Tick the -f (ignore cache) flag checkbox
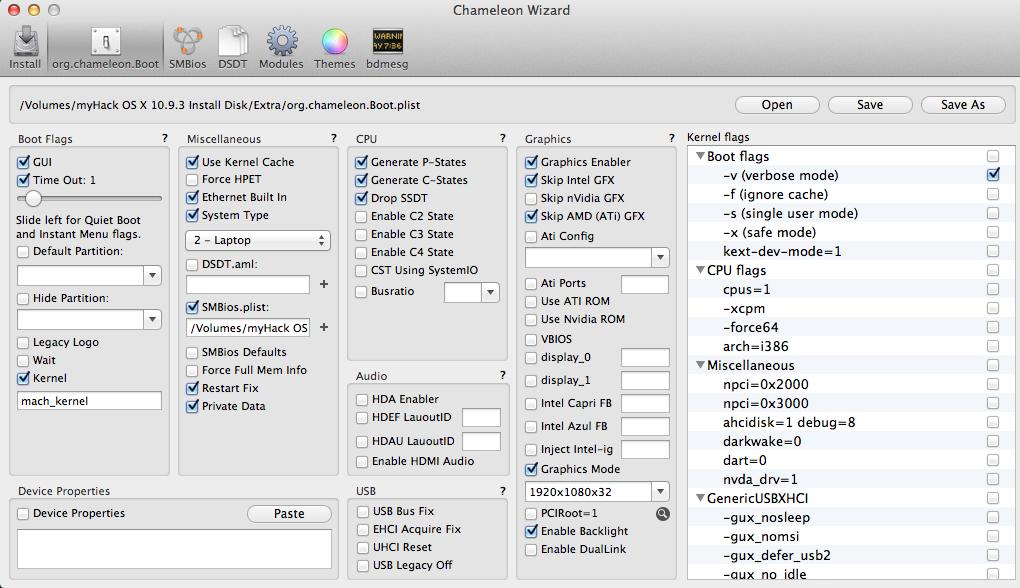 (x=993, y=194)
